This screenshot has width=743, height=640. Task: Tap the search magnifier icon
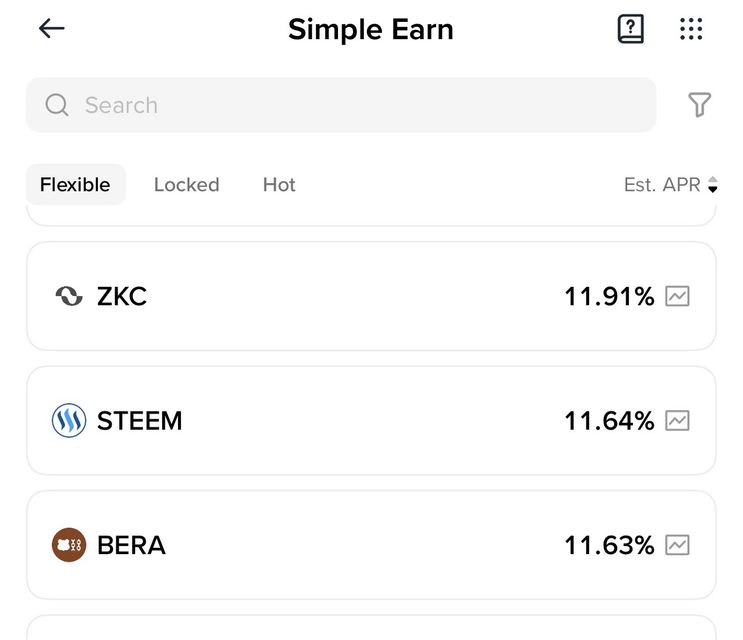57,105
